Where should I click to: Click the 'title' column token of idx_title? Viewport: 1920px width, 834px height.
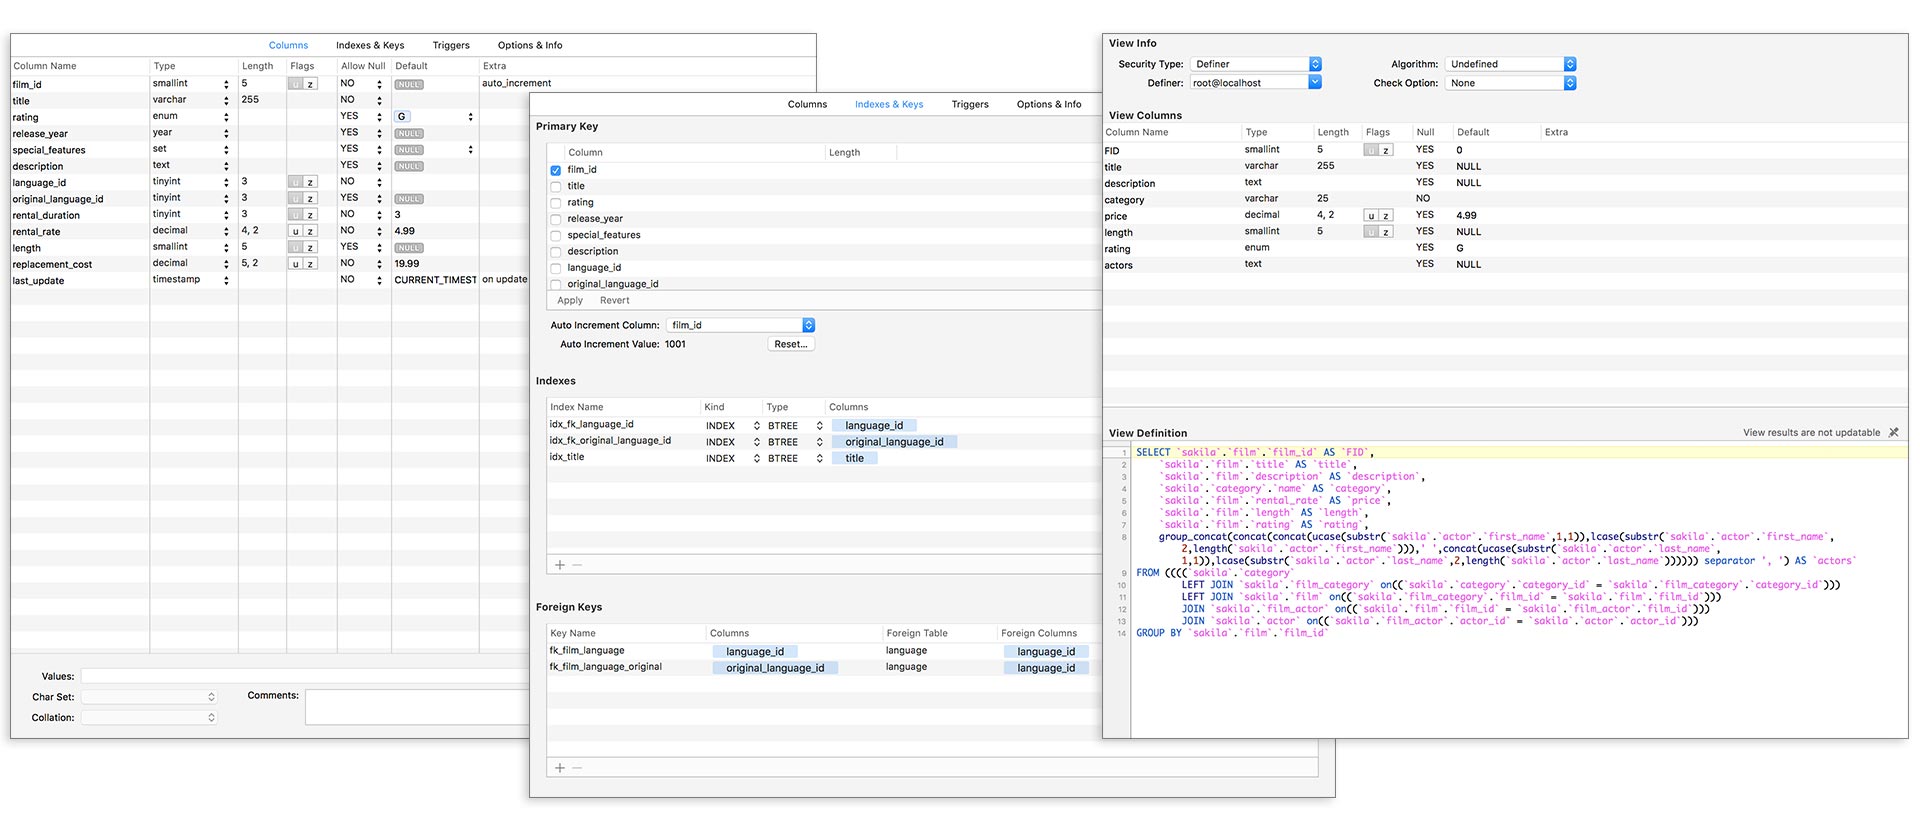click(x=854, y=458)
